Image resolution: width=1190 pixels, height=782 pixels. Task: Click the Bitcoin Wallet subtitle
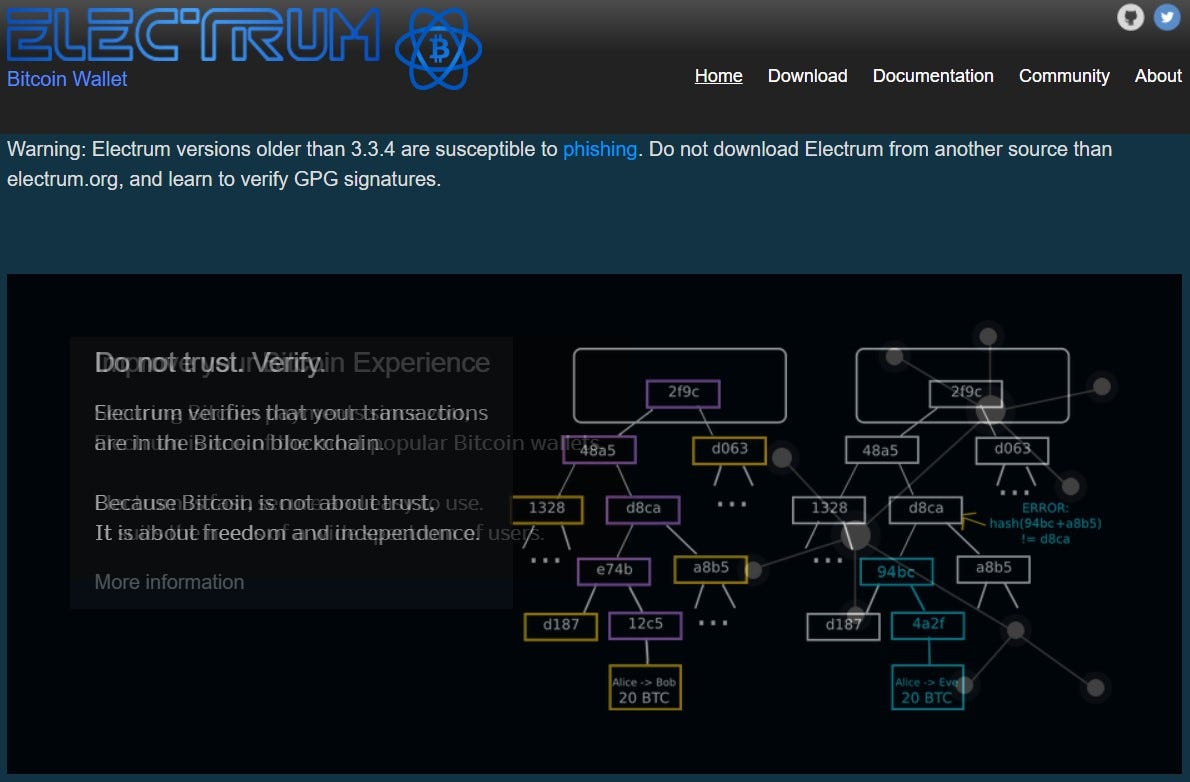click(x=67, y=79)
